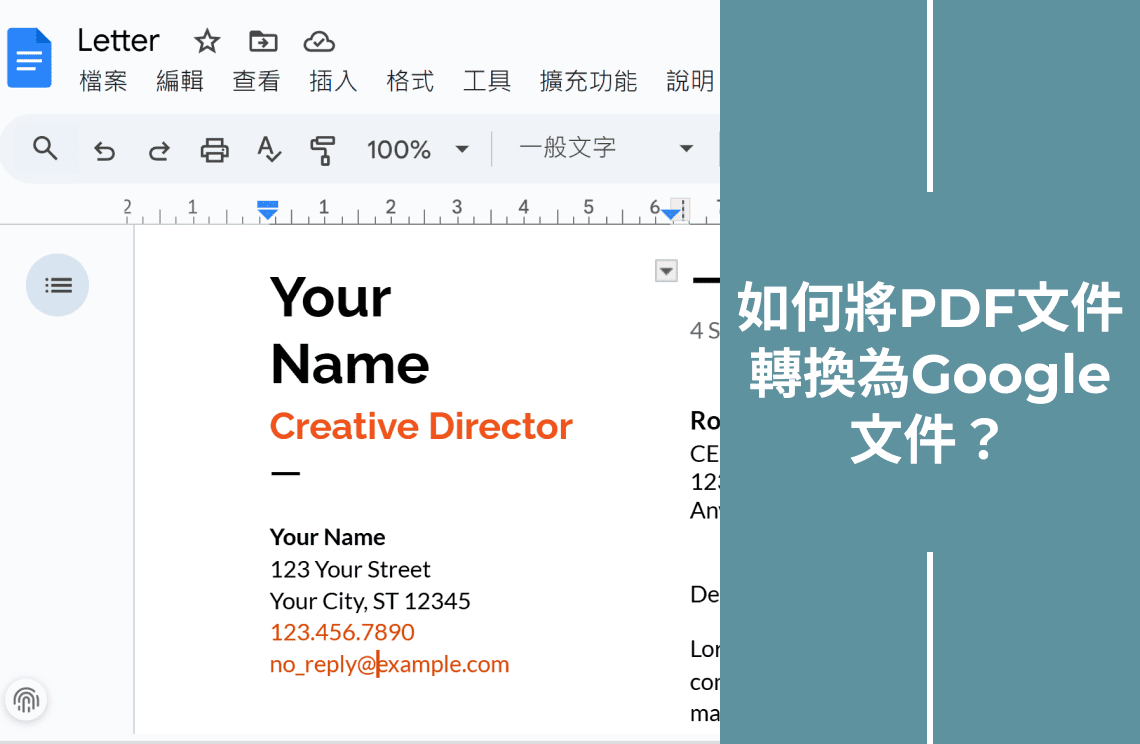Undo the last action
The height and width of the screenshot is (744, 1140).
point(105,151)
